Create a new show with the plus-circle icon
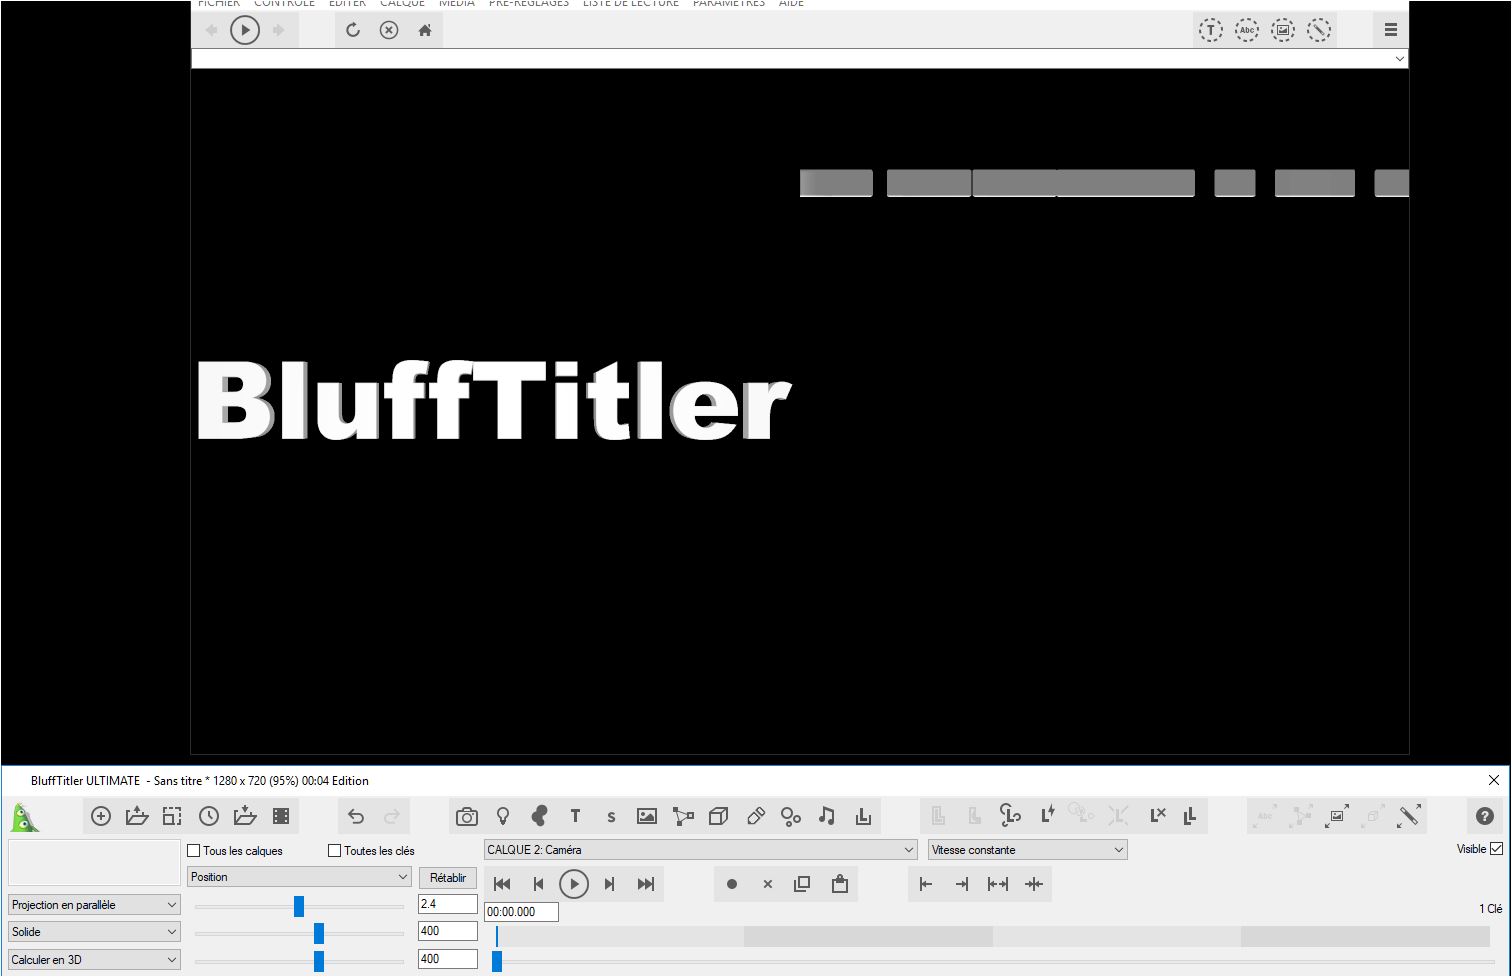The width and height of the screenshot is (1512, 977). [x=101, y=816]
